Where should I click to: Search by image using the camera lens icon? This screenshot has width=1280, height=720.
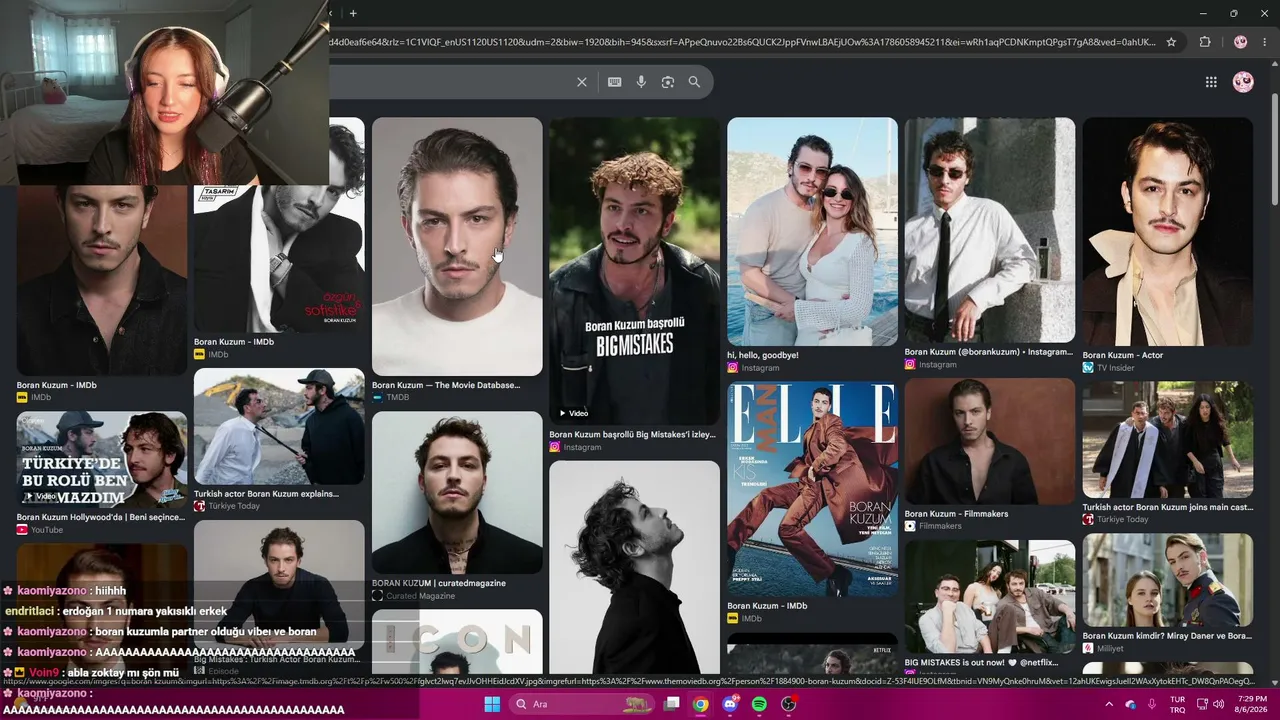[x=668, y=82]
